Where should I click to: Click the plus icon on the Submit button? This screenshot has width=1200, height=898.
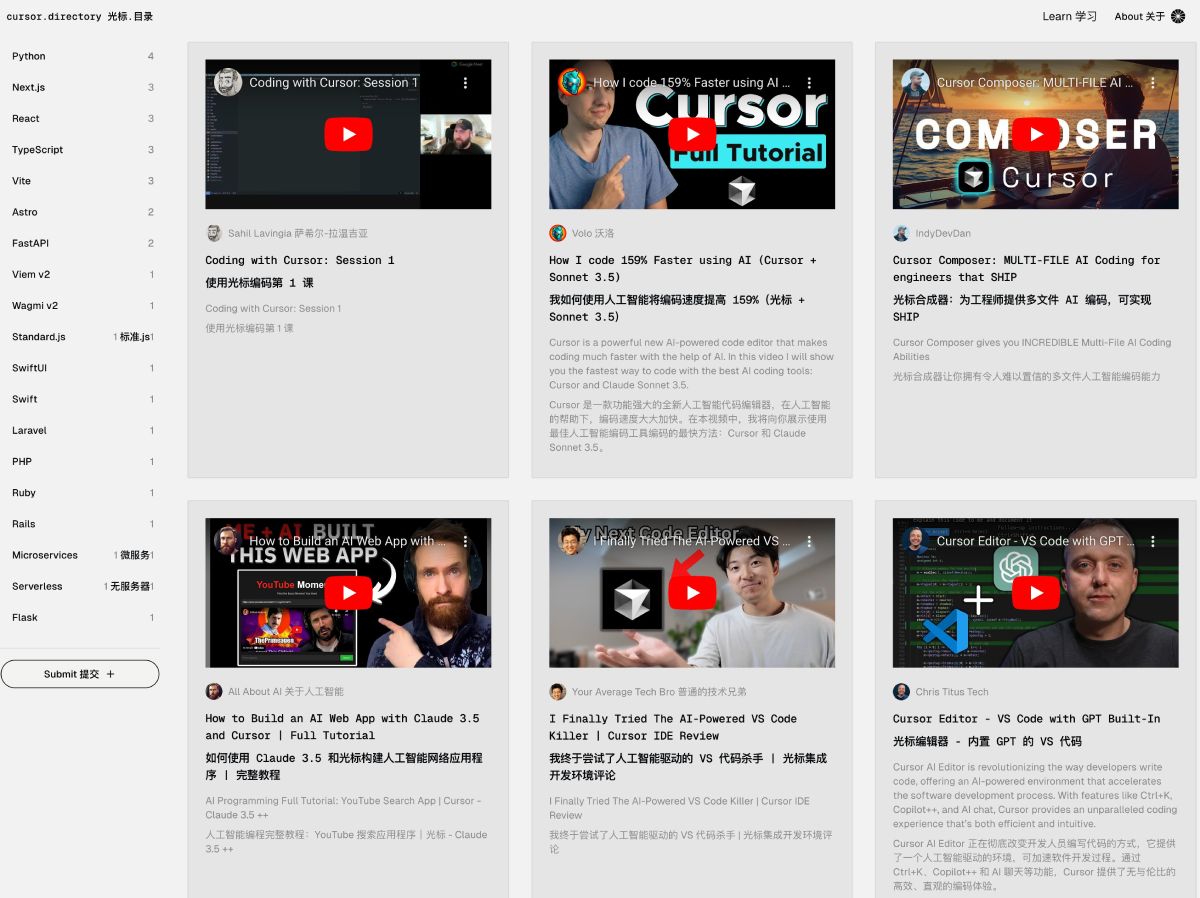click(109, 673)
